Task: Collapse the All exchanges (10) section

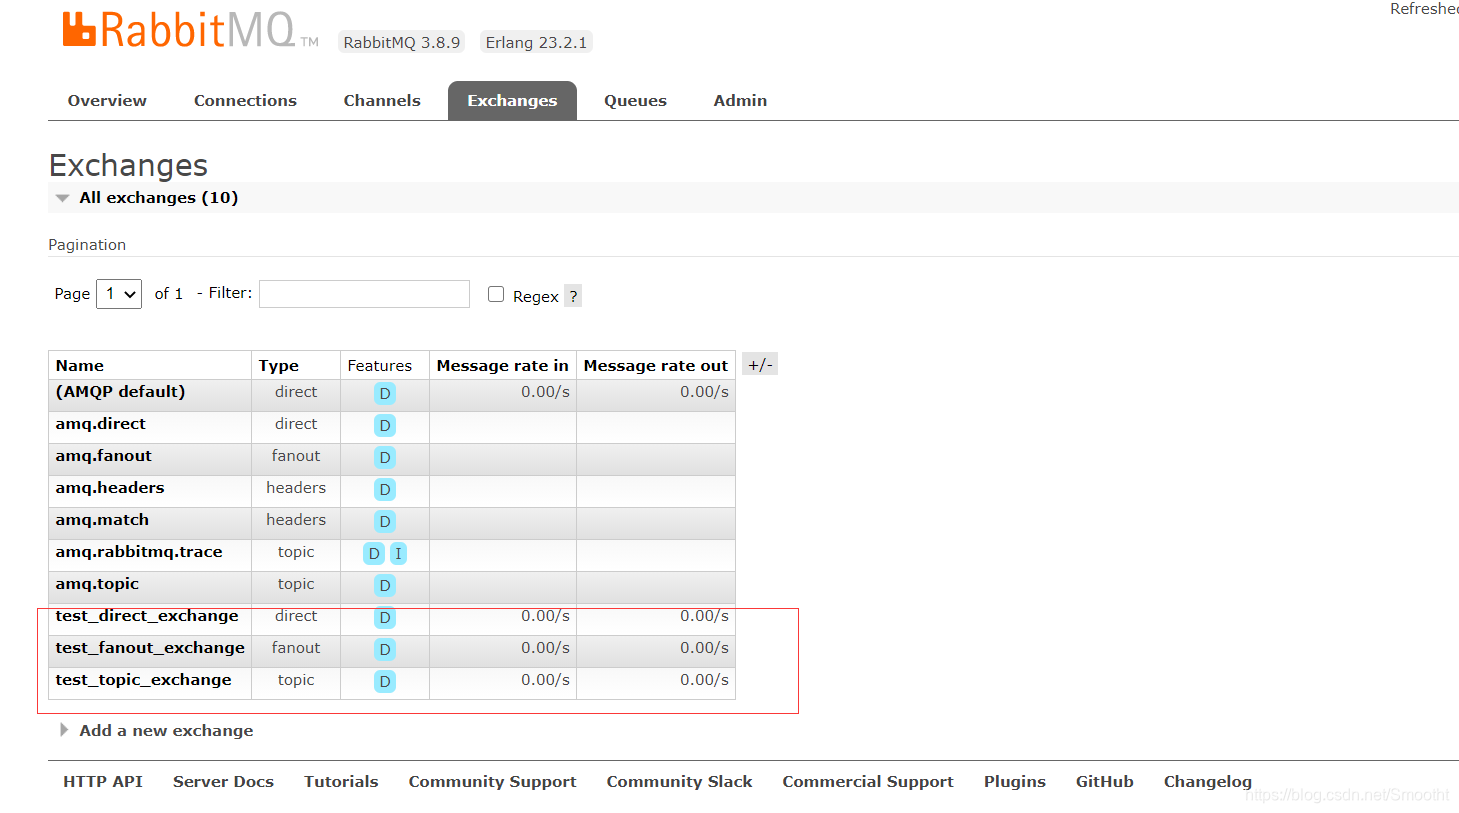Action: 158,198
